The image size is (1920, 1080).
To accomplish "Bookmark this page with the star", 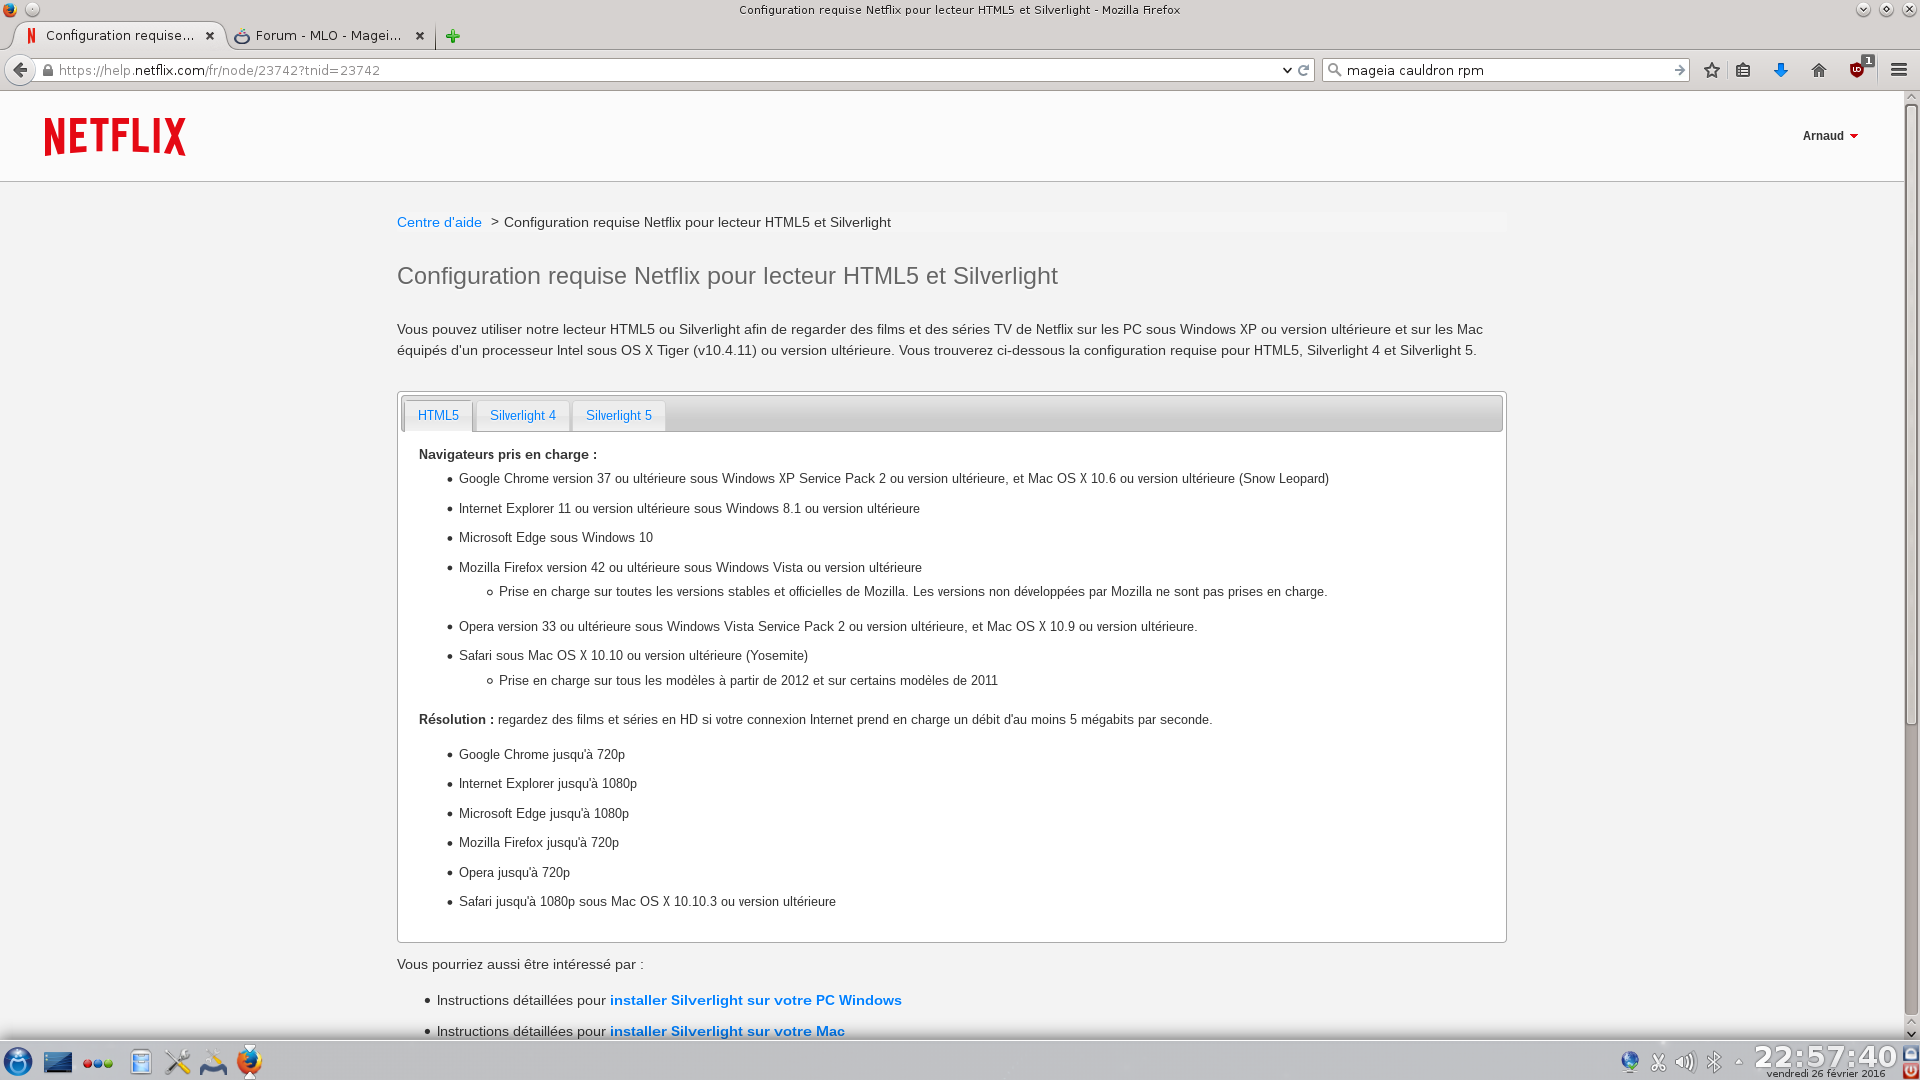I will pyautogui.click(x=1712, y=70).
